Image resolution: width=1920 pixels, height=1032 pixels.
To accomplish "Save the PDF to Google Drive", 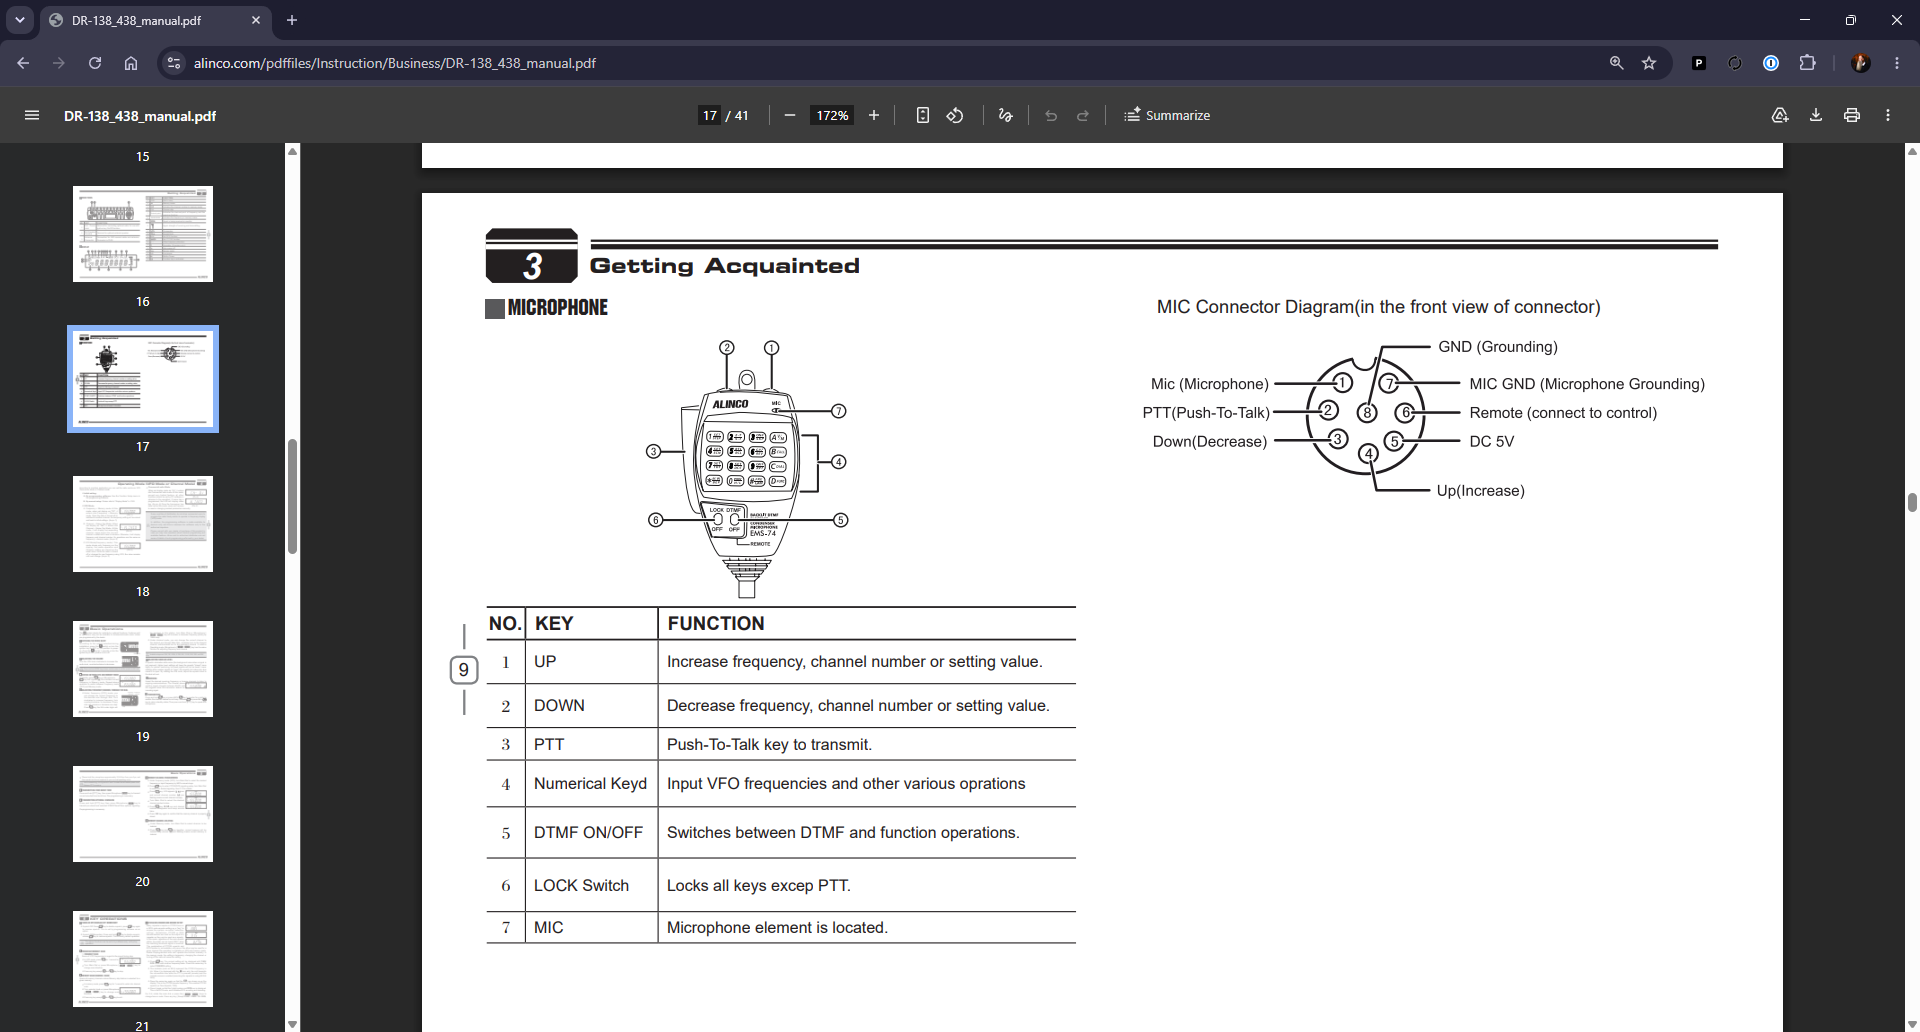I will tap(1780, 115).
